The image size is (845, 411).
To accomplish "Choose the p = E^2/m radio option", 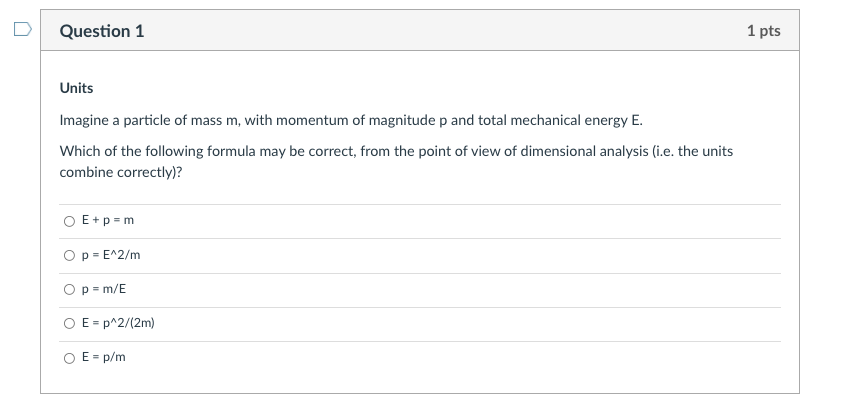I will [69, 255].
